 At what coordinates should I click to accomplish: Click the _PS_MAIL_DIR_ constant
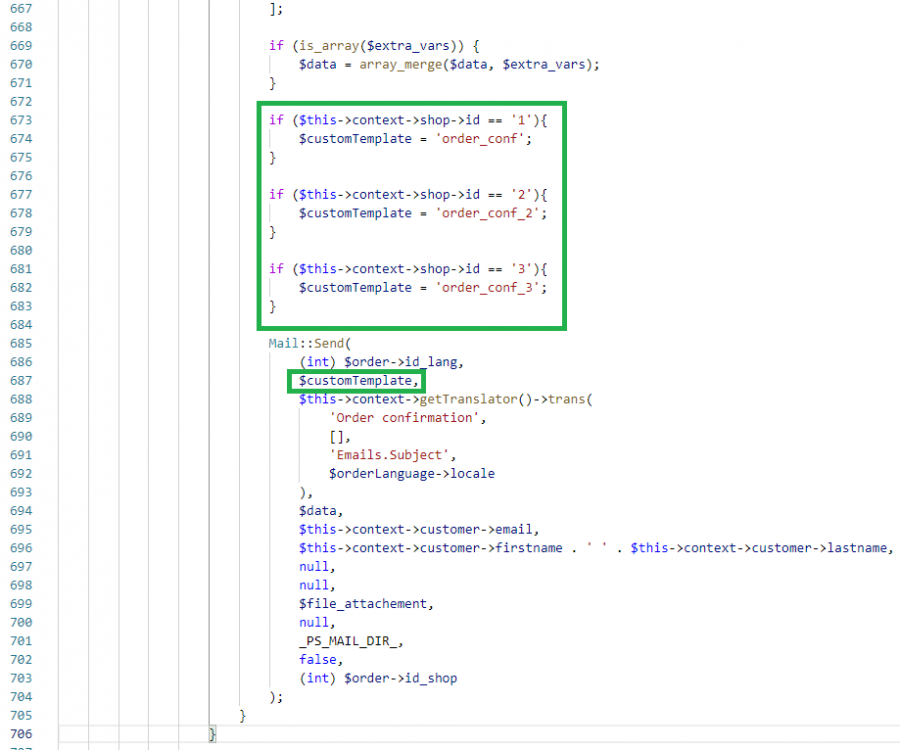(348, 640)
